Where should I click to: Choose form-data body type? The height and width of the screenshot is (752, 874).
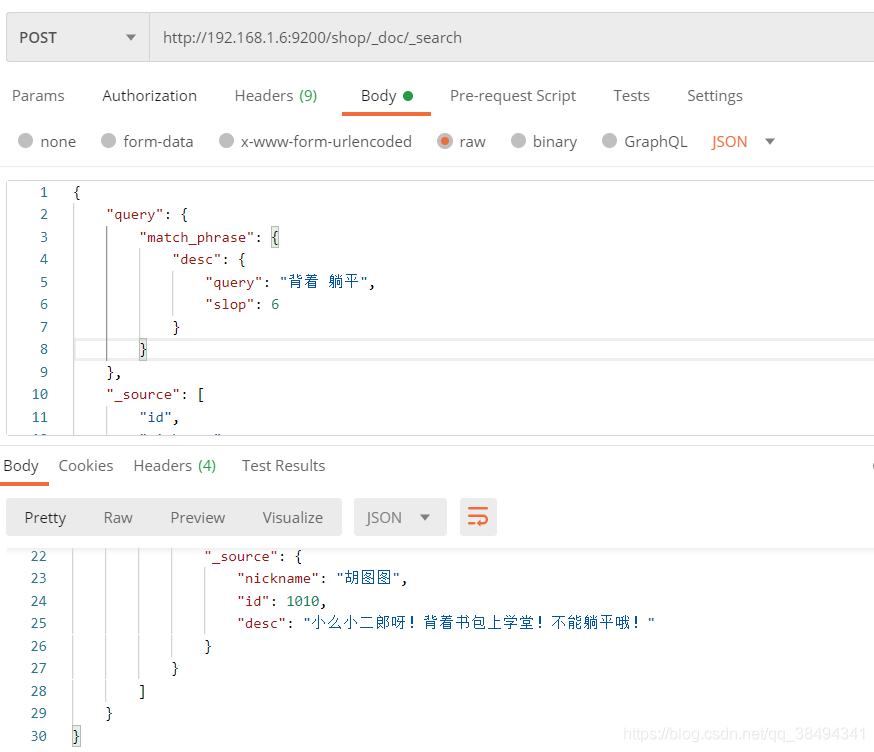(x=109, y=141)
